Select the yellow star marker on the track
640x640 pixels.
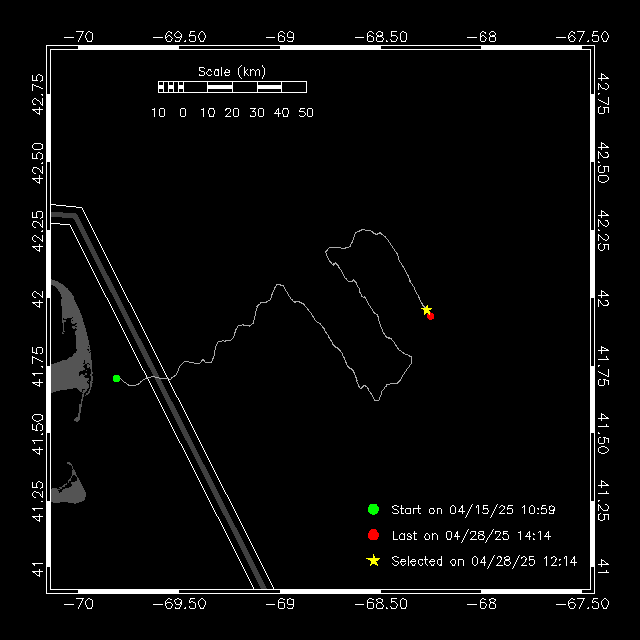tap(426, 310)
